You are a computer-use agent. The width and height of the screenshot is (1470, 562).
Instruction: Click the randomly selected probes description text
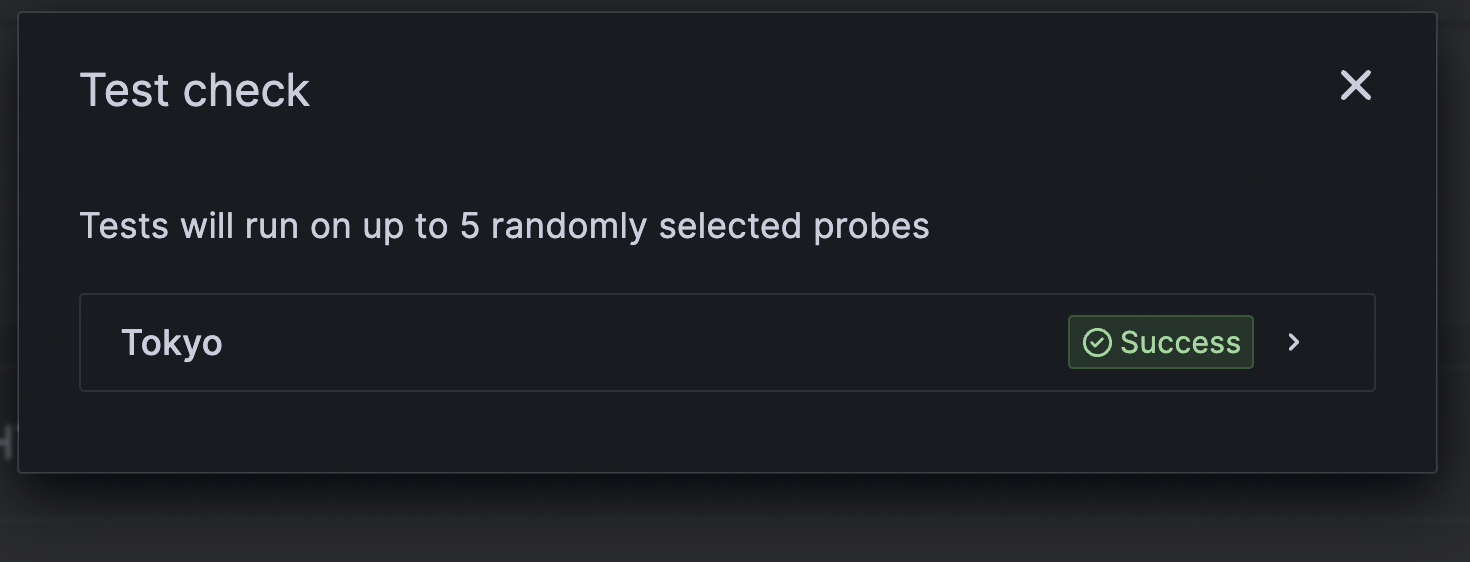tap(504, 226)
